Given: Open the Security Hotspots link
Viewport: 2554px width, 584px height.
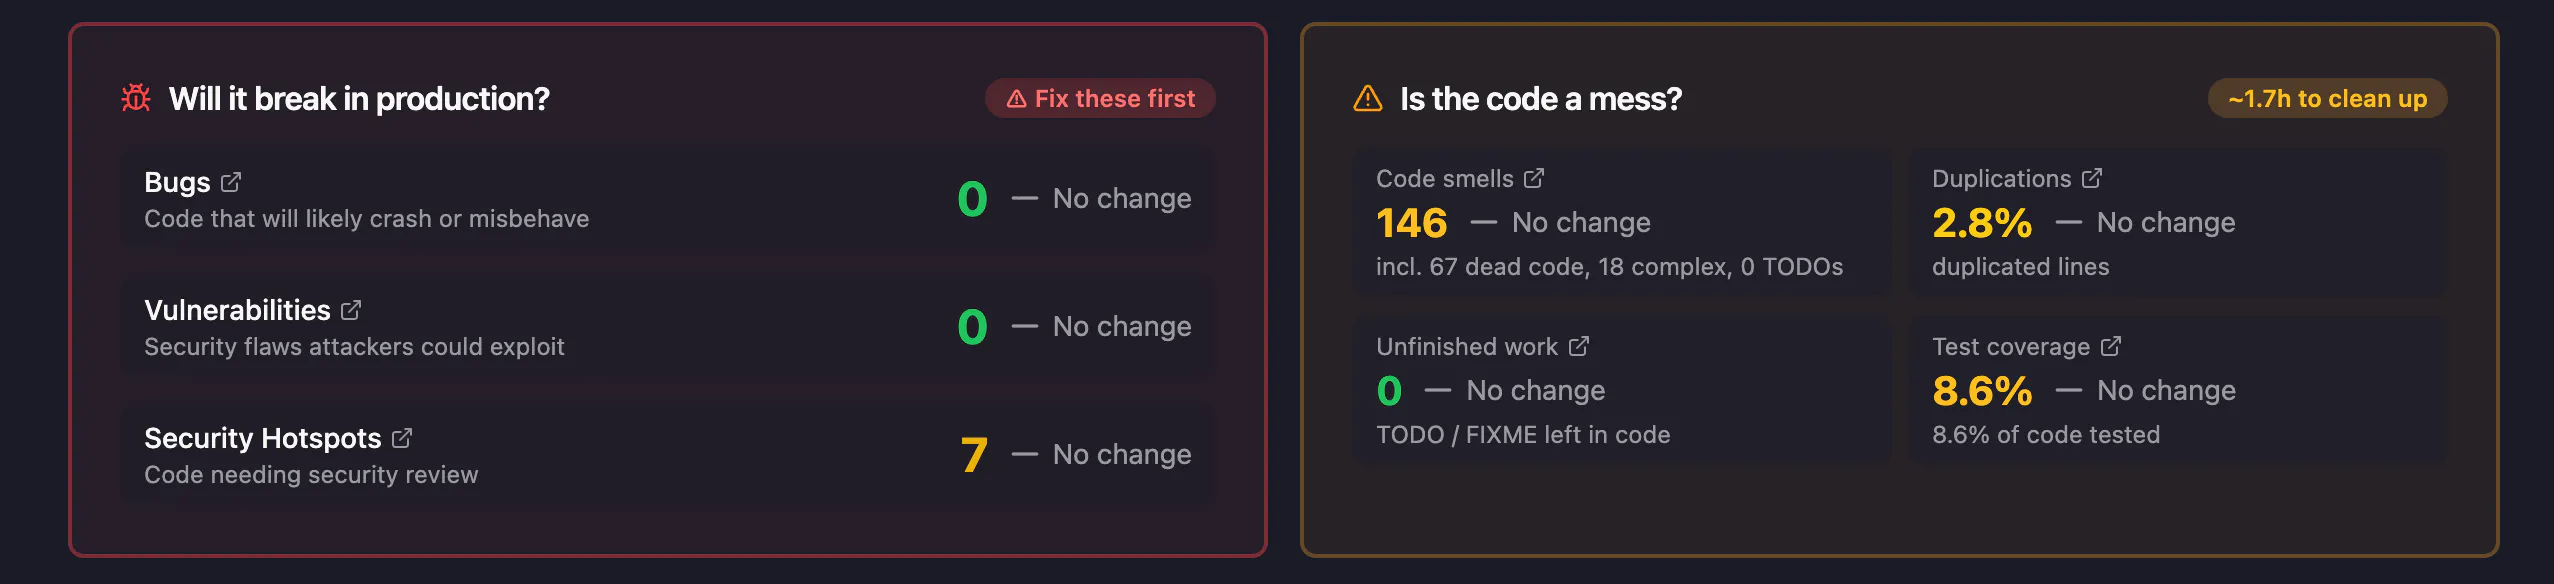Looking at the screenshot, I should [263, 438].
